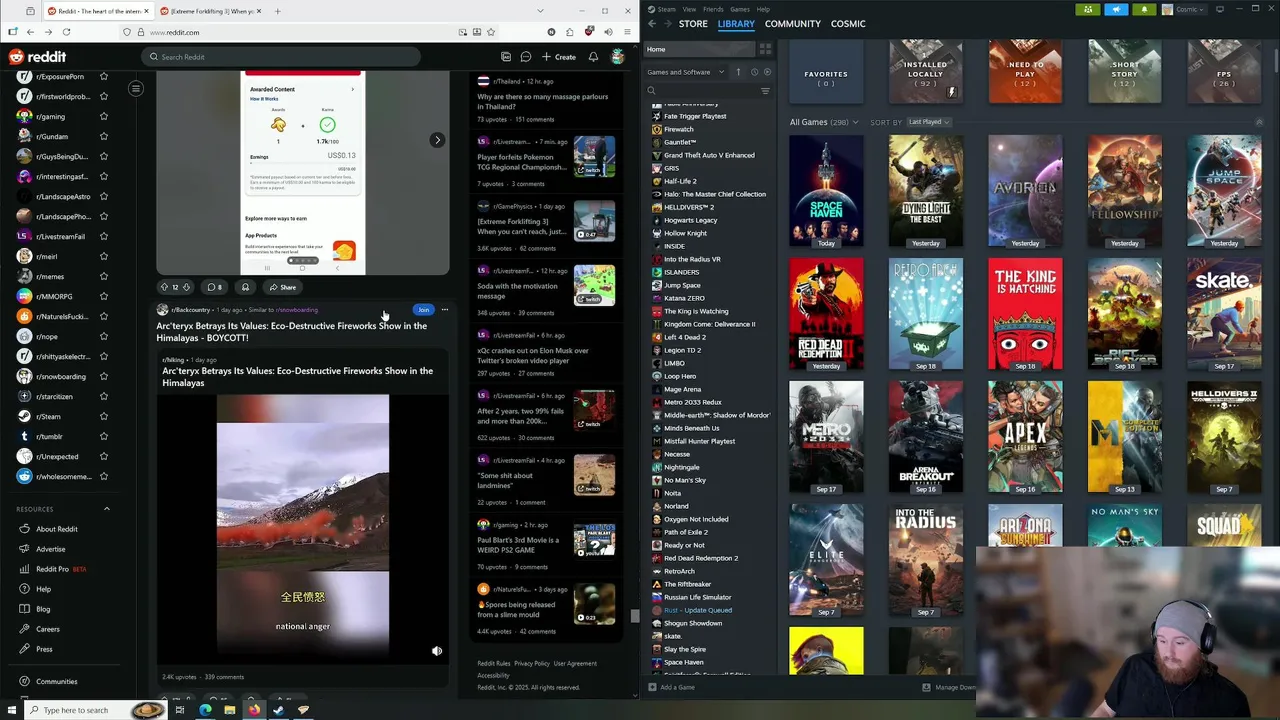This screenshot has height=720, width=1280.
Task: Share the post with 12 votes
Action: [x=282, y=287]
